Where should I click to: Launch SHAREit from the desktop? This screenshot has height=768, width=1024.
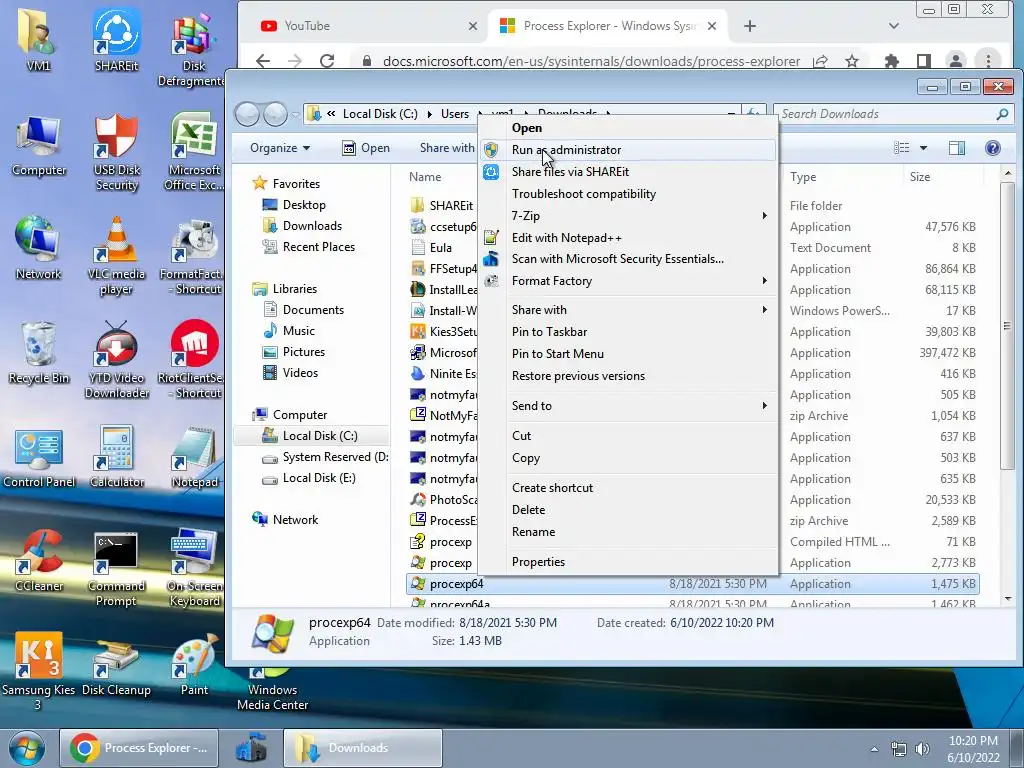tap(116, 40)
